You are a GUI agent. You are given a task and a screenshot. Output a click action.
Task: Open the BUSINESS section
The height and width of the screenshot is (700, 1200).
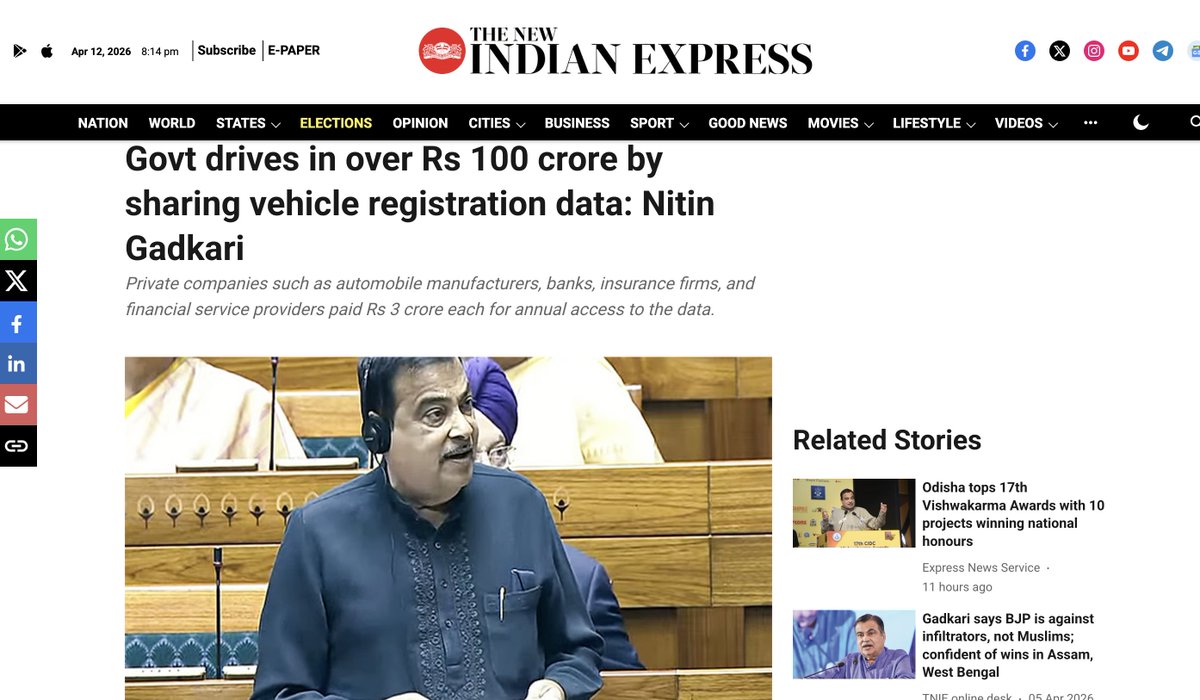coord(577,123)
